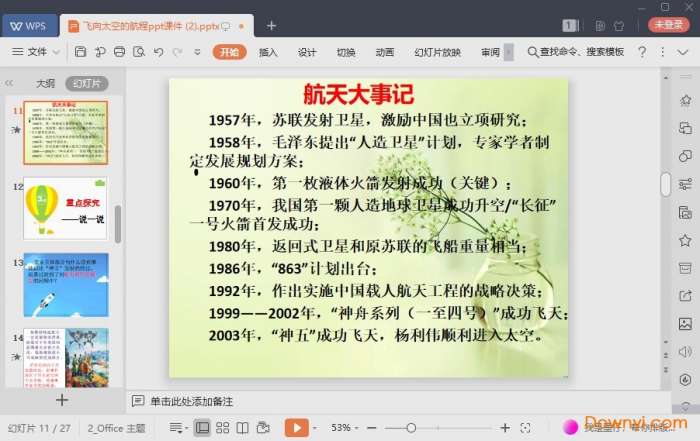Click the slide line starting 2003年
This screenshot has height=441, width=700.
coord(375,335)
